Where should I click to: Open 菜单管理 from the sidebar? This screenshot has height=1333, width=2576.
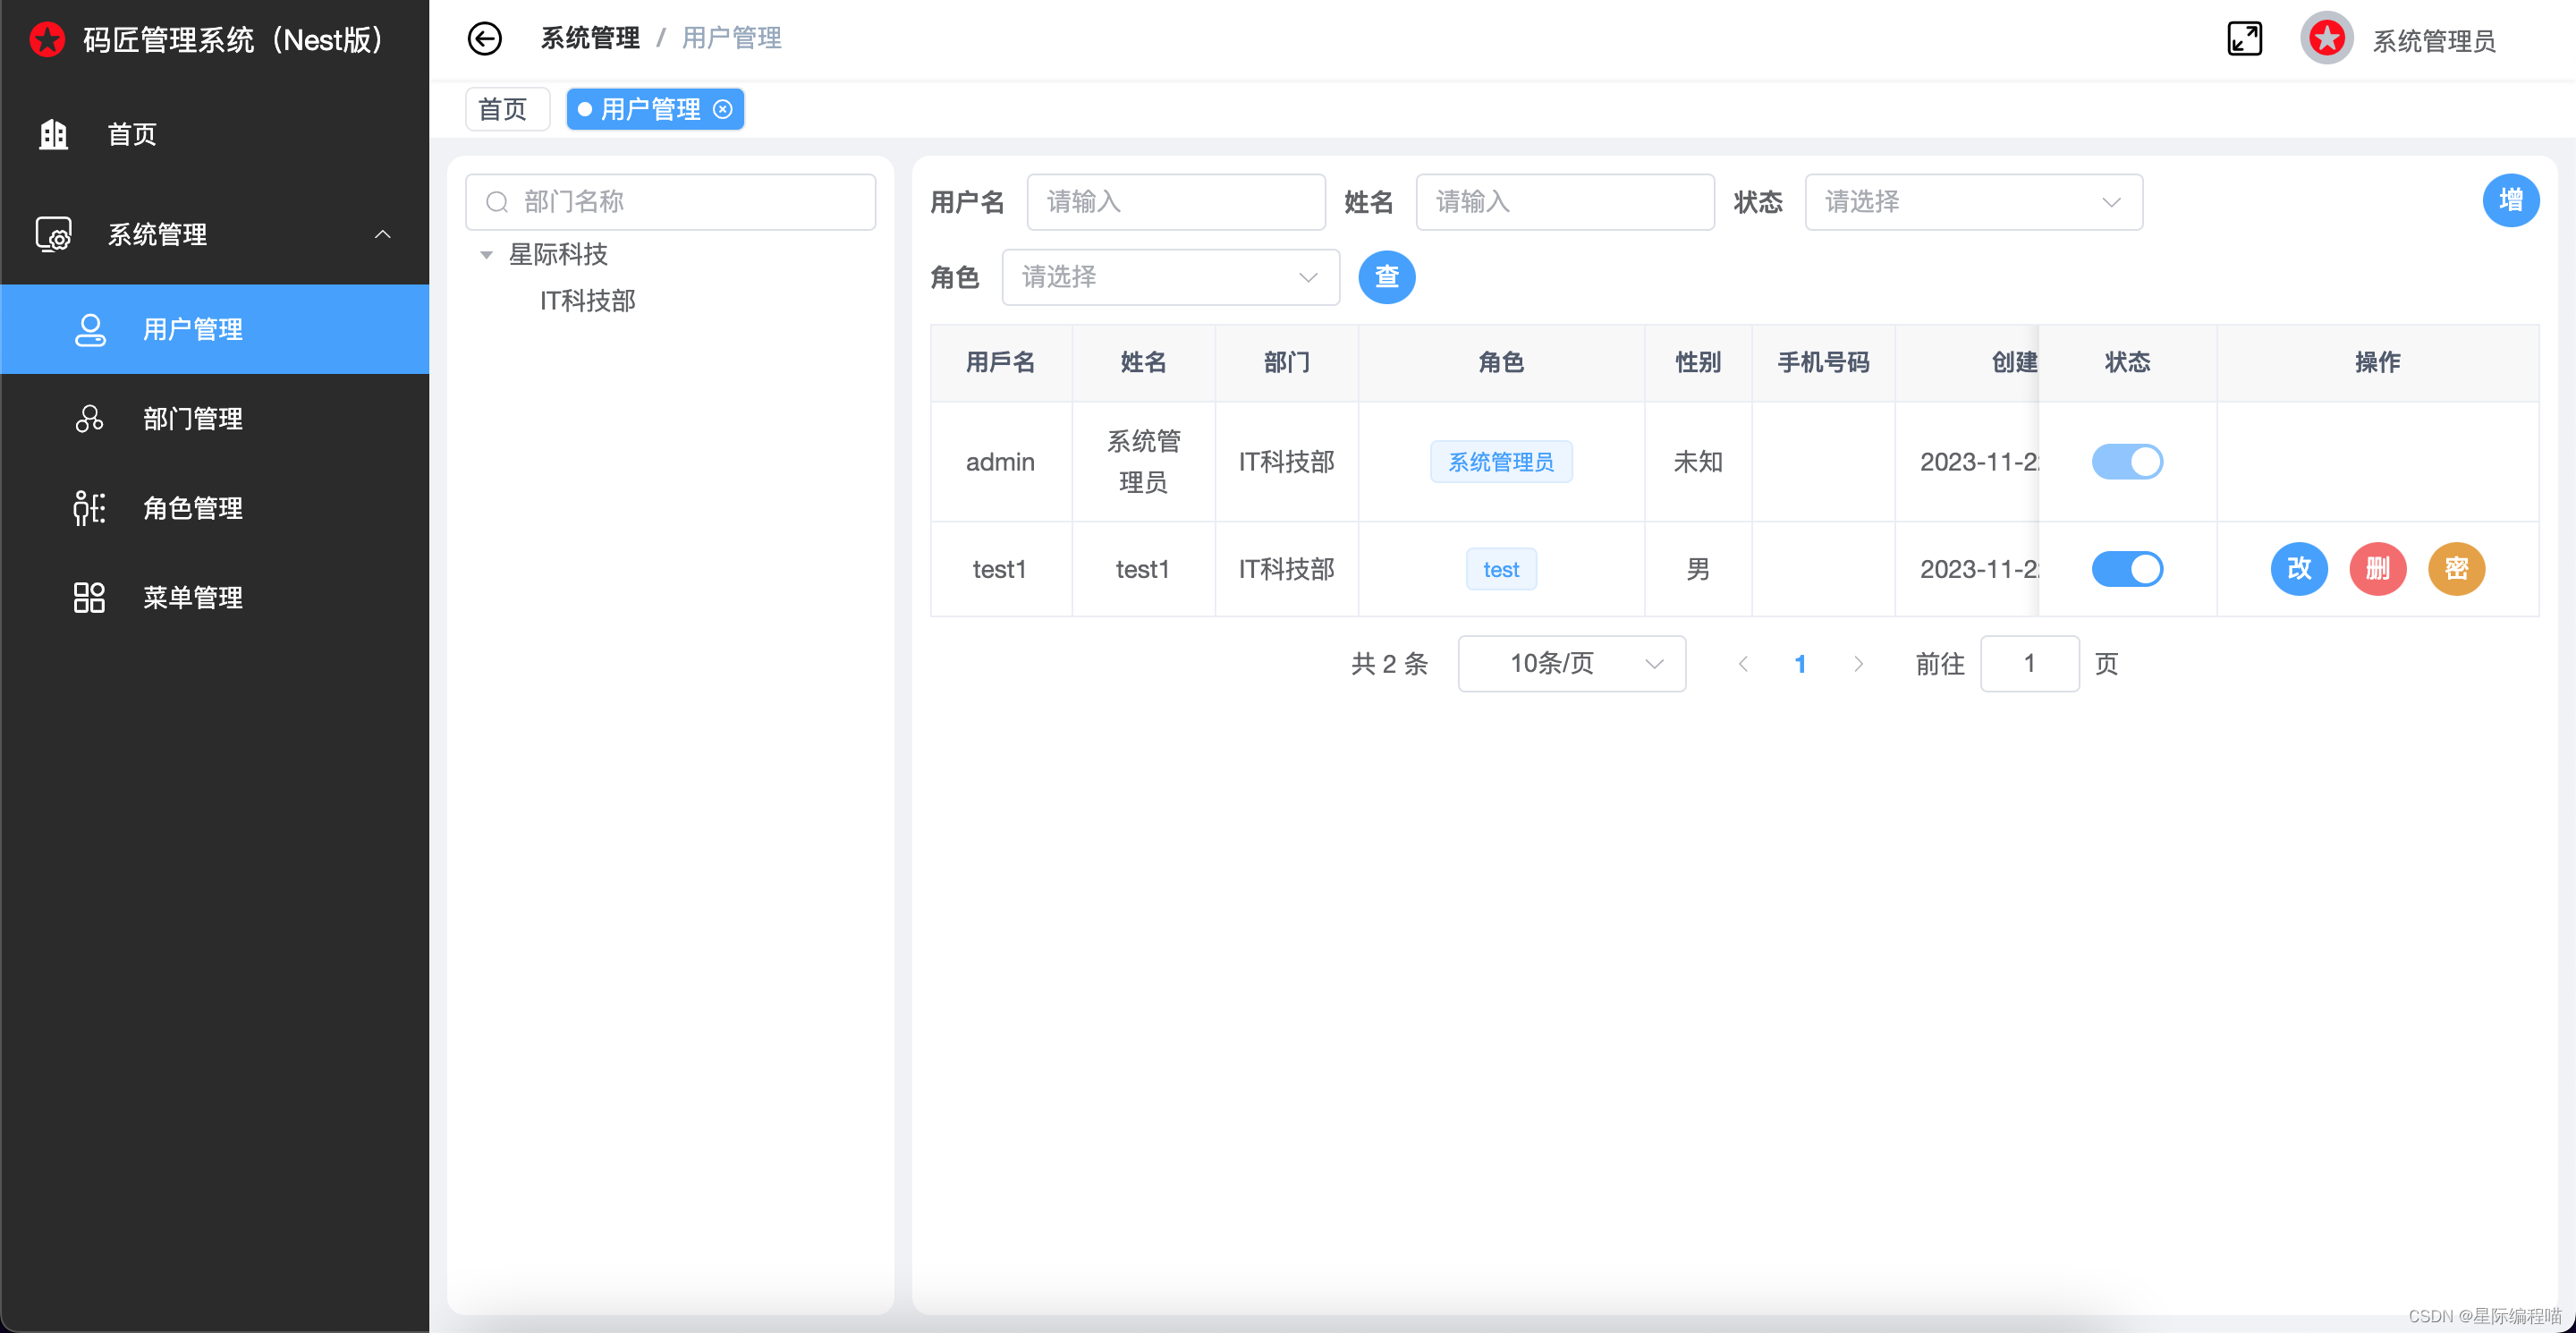click(x=89, y=597)
